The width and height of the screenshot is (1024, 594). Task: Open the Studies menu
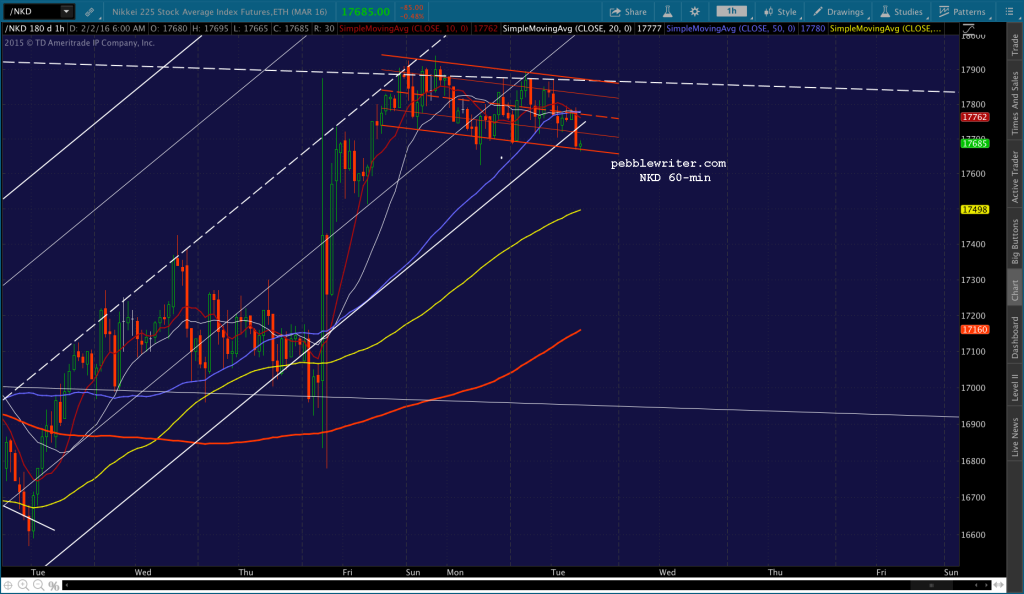point(901,11)
